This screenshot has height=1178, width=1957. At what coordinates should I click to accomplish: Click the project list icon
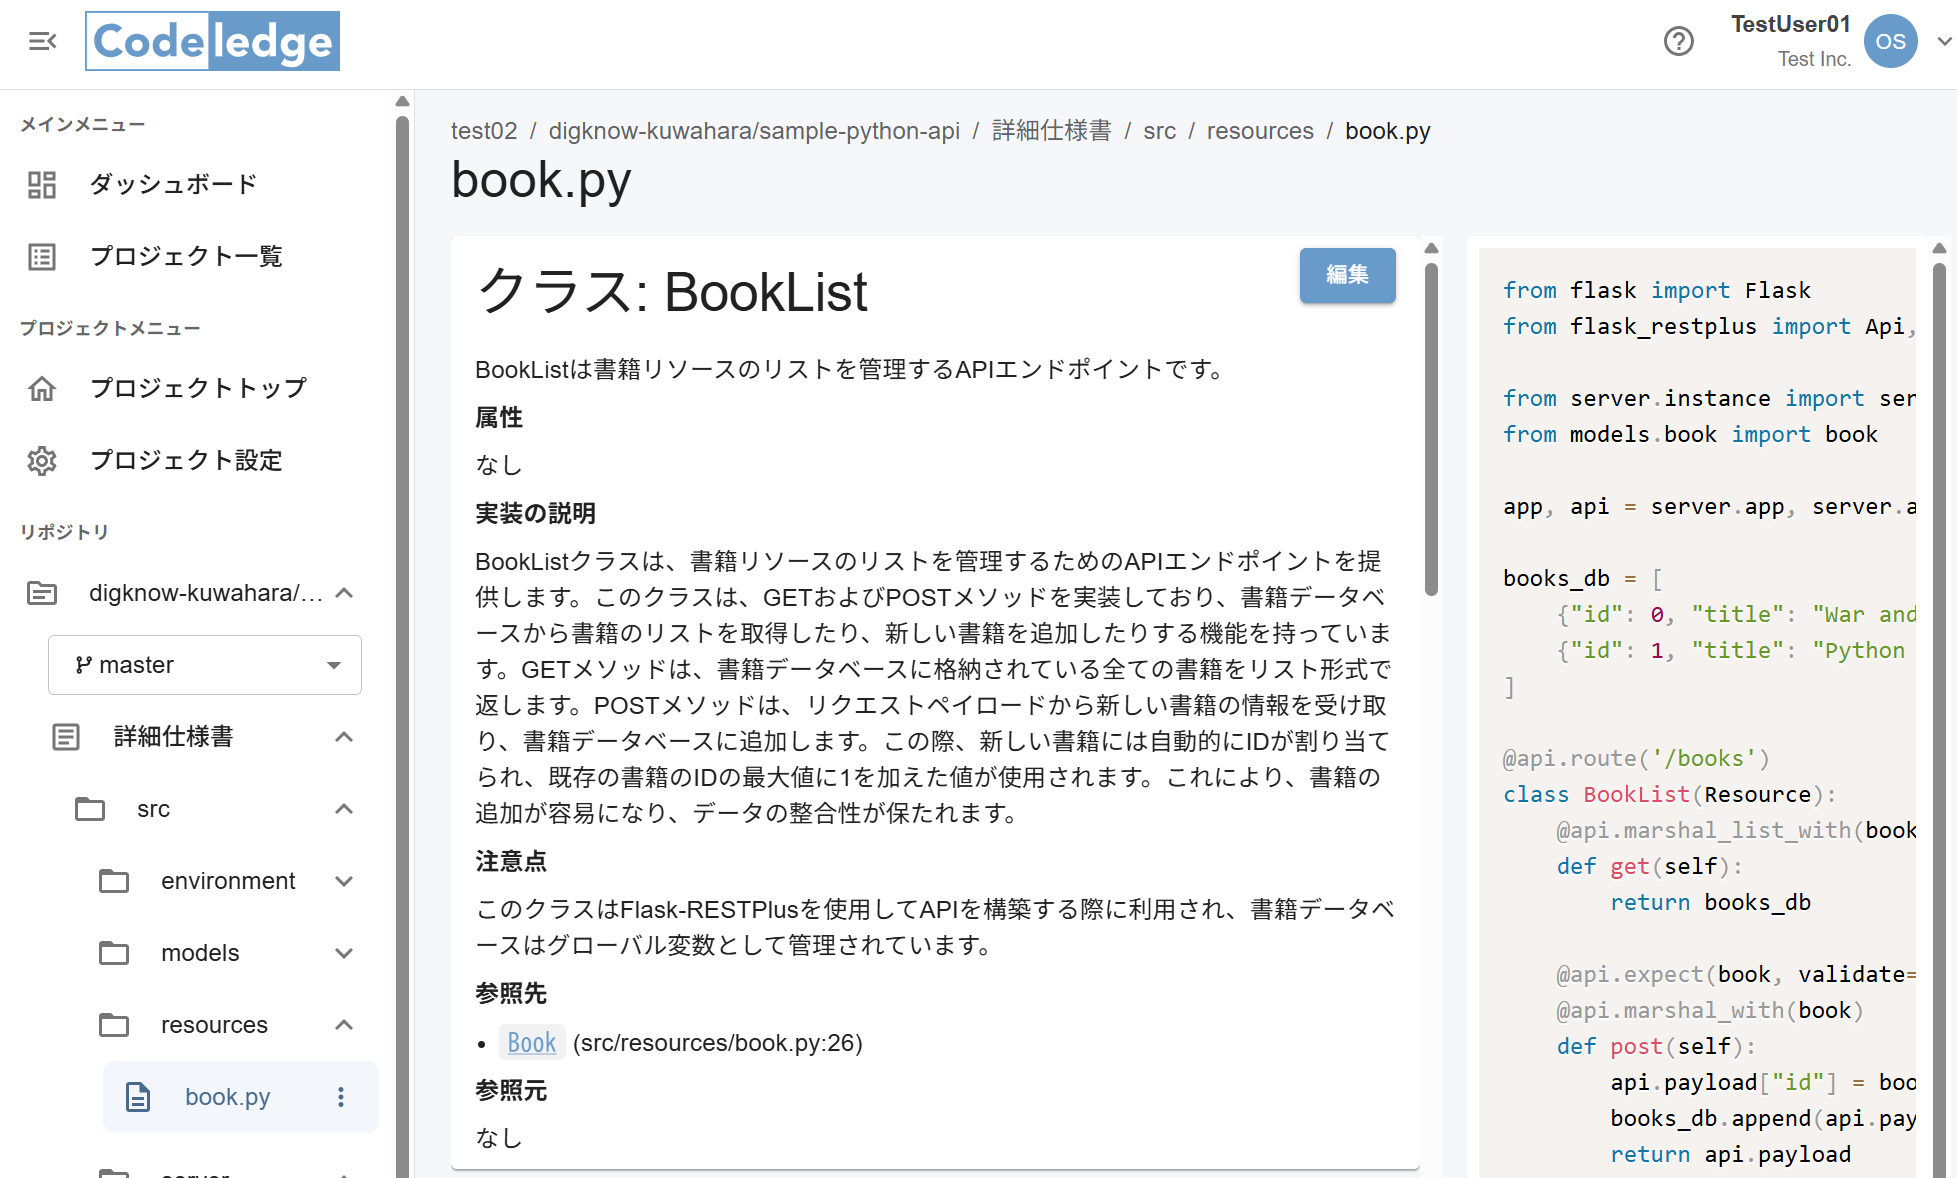pyautogui.click(x=42, y=257)
